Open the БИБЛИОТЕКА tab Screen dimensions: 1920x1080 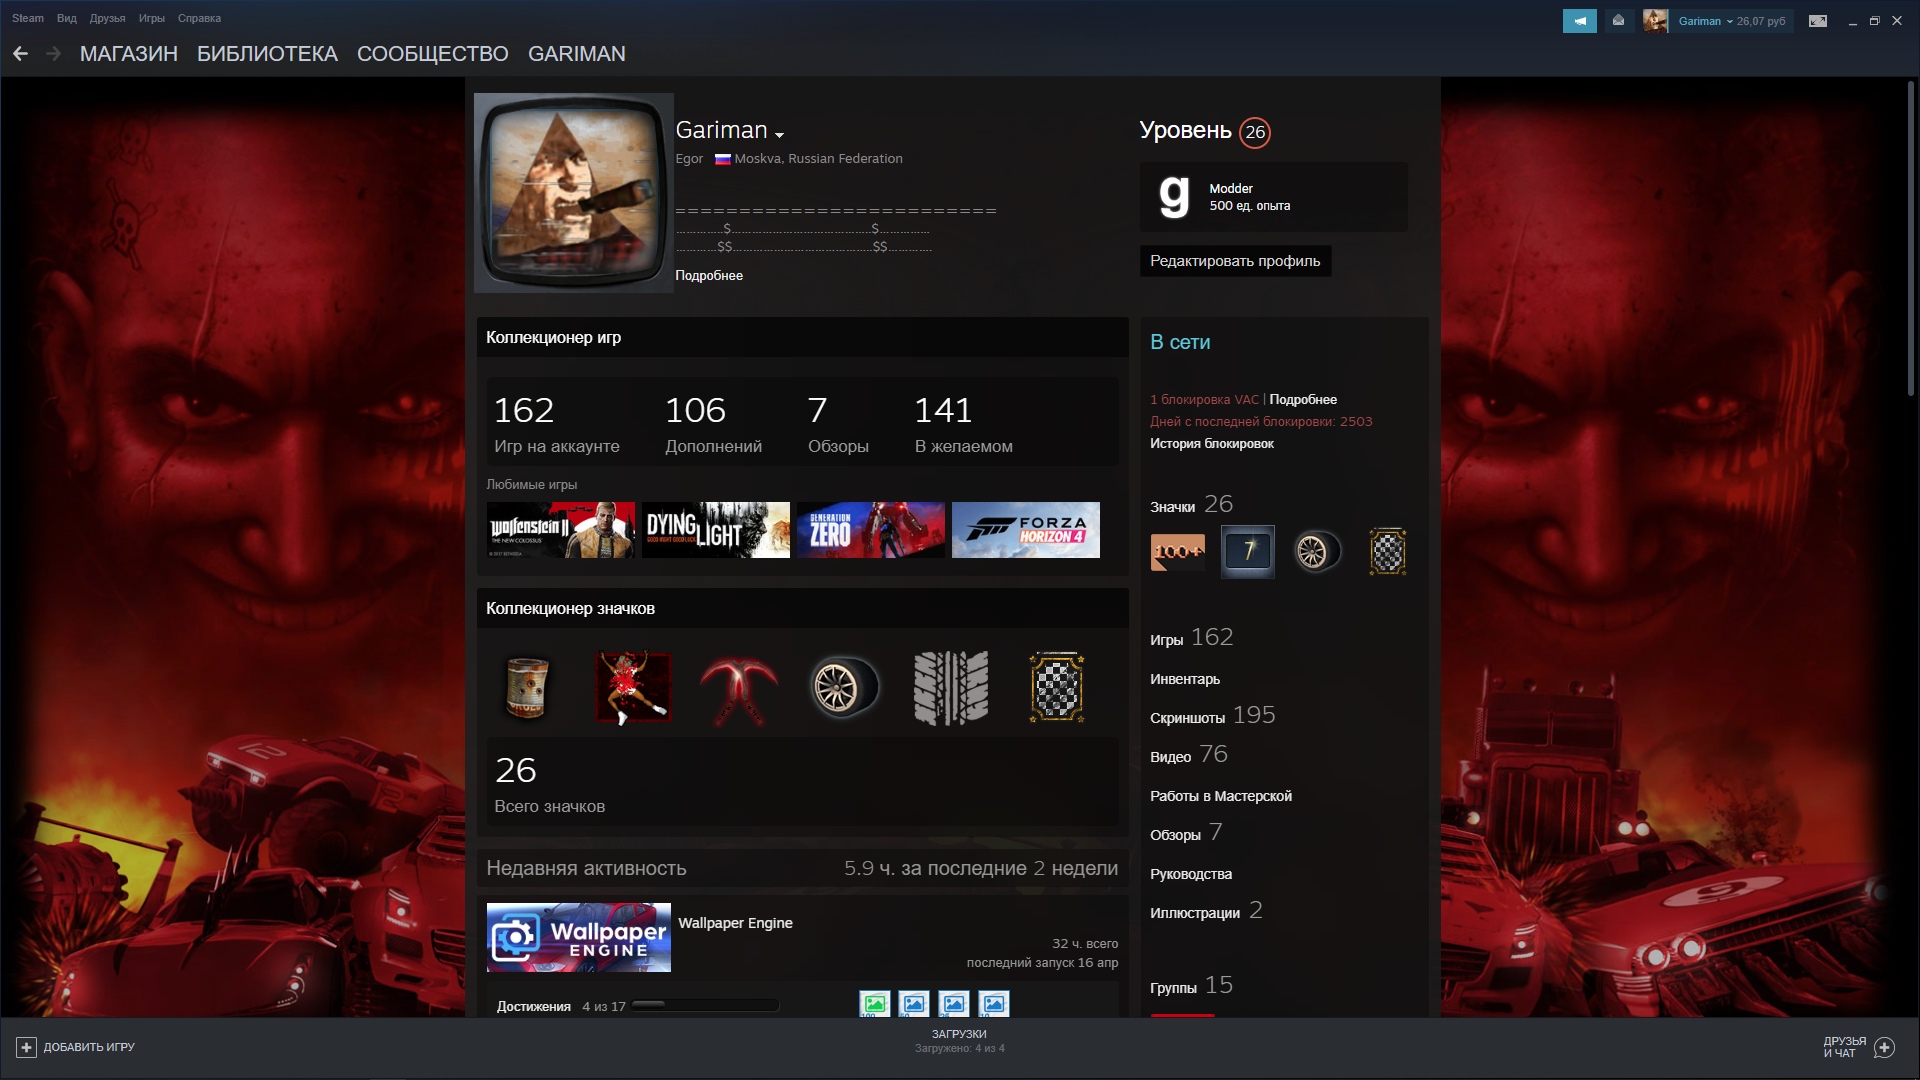coord(267,54)
